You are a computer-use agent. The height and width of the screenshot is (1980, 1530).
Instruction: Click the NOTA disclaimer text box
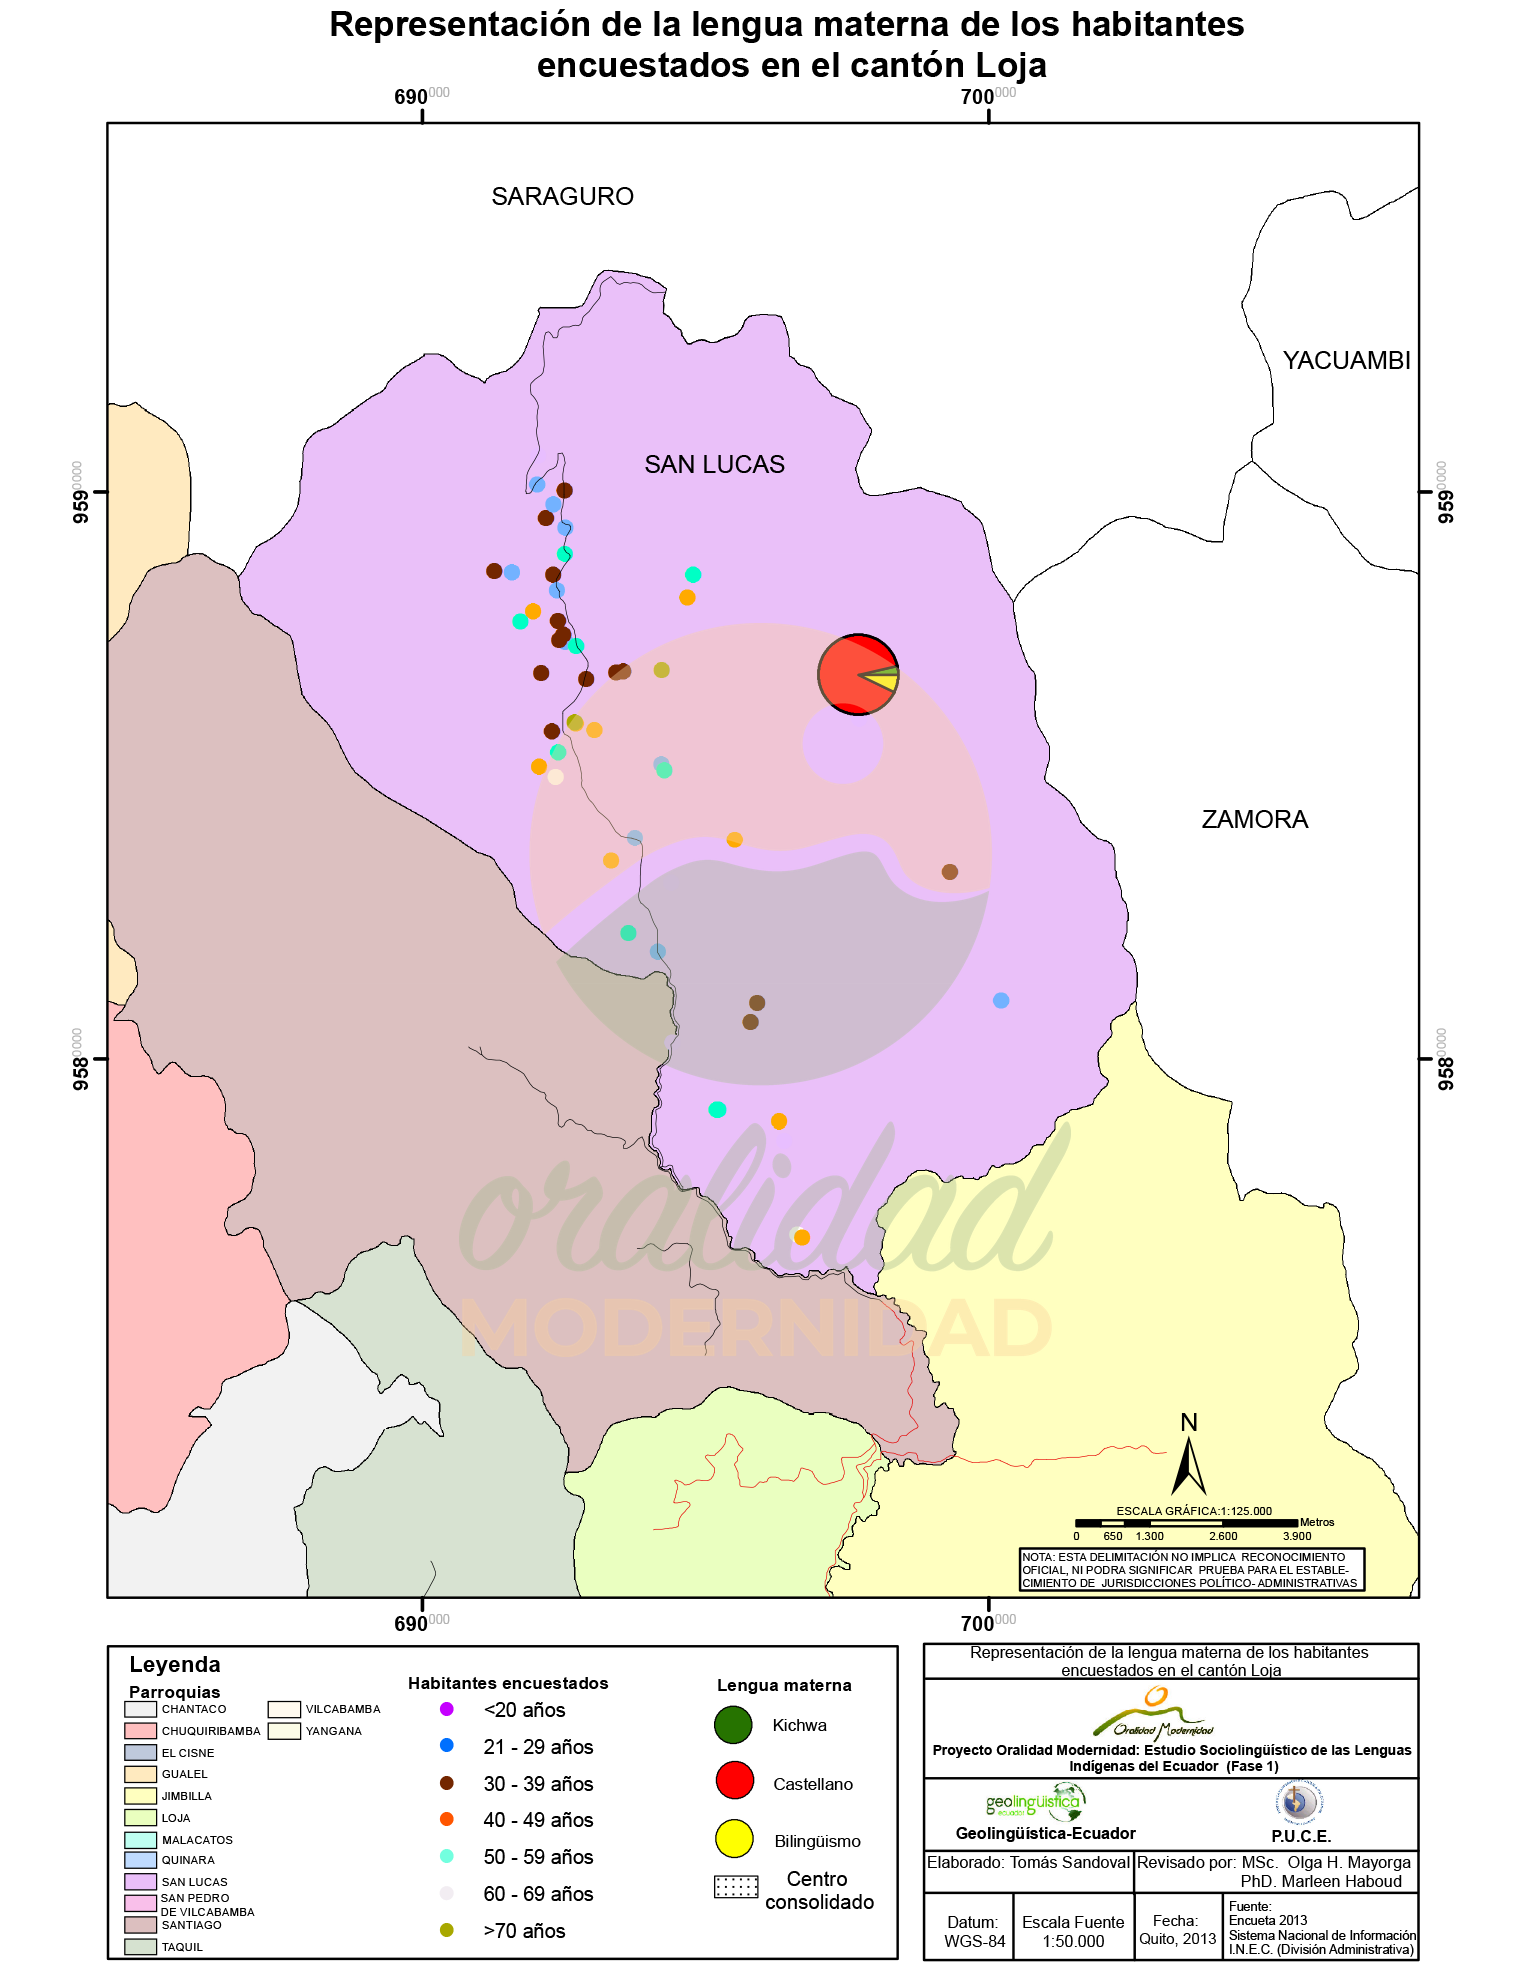pyautogui.click(x=1191, y=1570)
